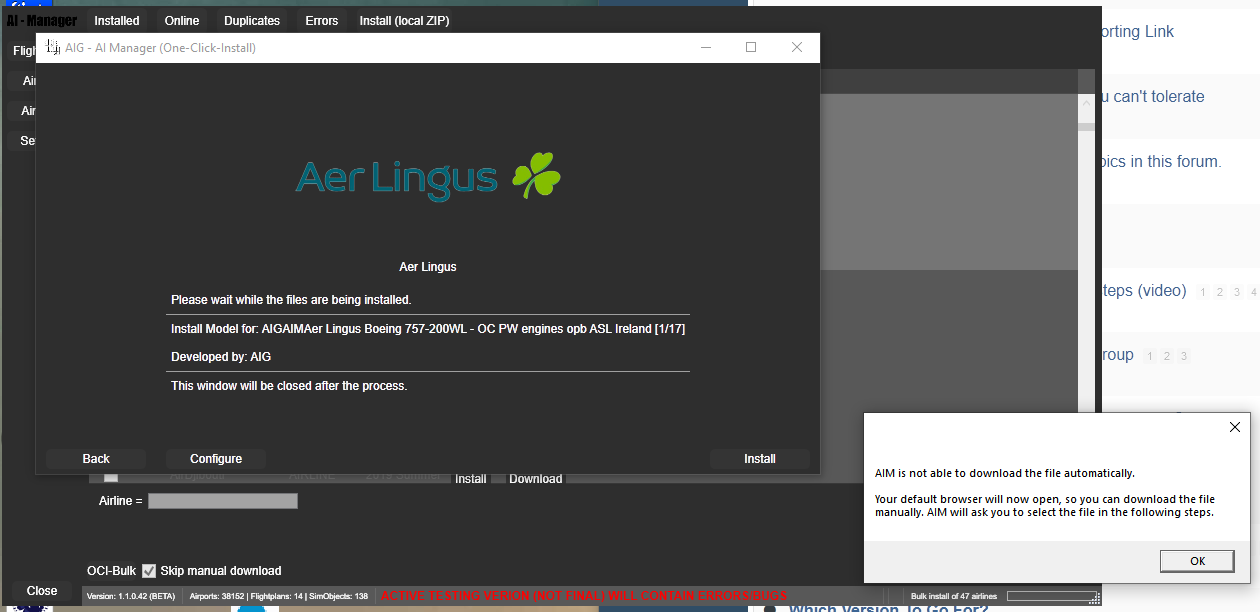Click Back in the One-Click-Install dialog

tap(96, 459)
